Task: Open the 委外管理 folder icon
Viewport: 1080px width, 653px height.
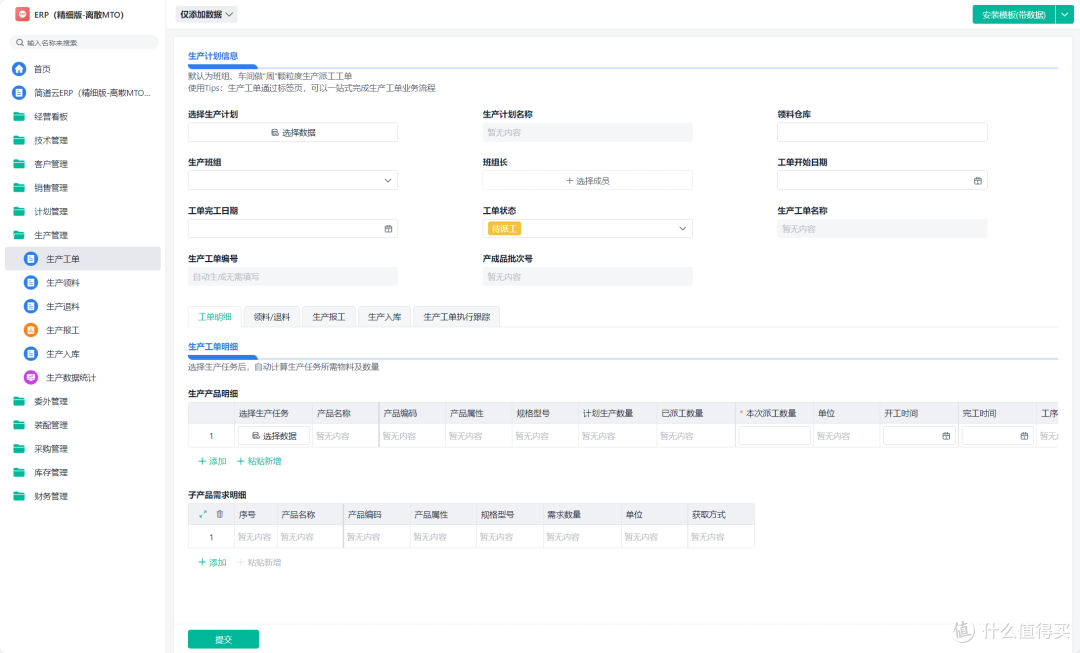Action: [19, 401]
